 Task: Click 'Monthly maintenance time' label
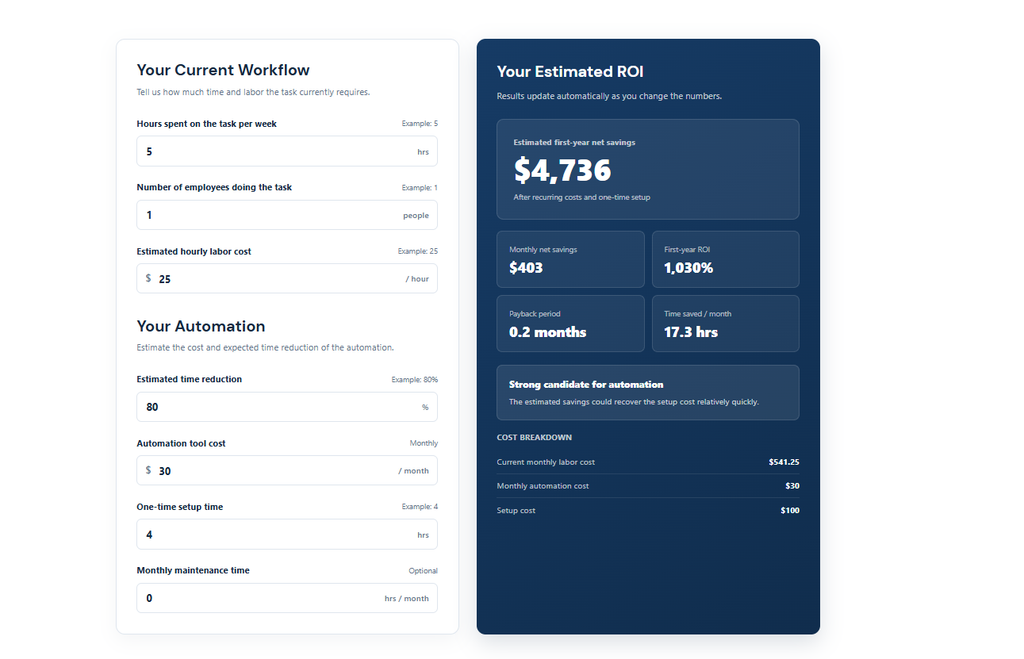[x=193, y=570]
